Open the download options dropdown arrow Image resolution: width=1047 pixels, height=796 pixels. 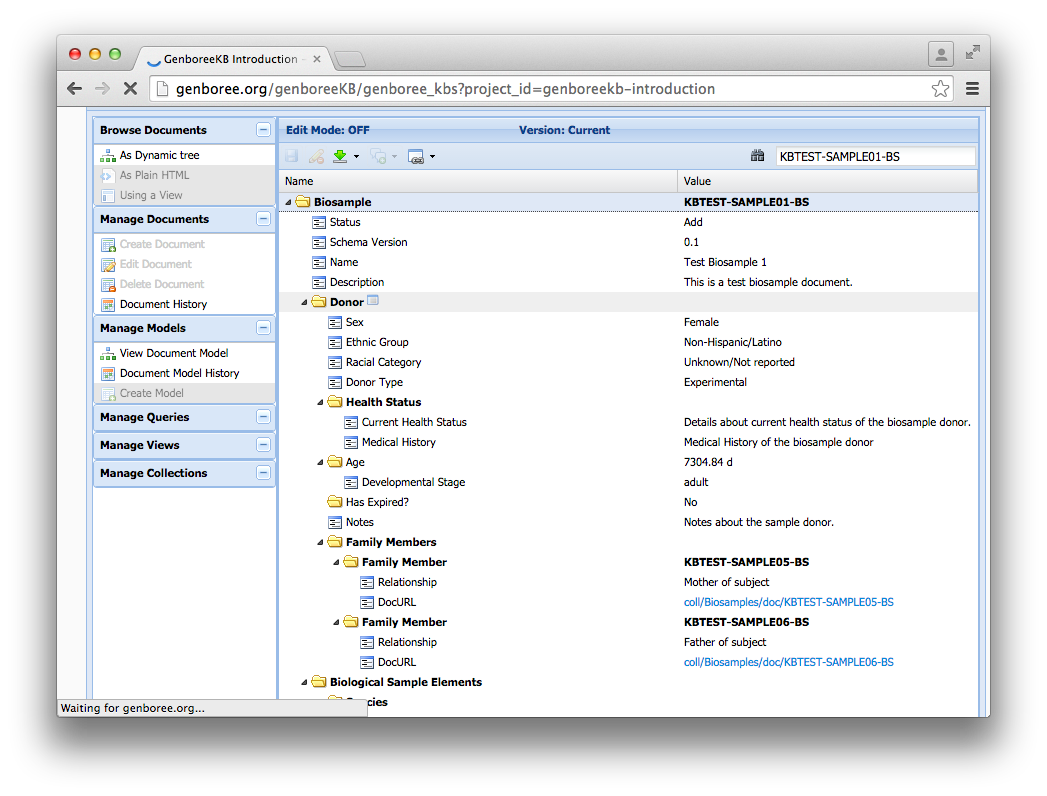[356, 156]
